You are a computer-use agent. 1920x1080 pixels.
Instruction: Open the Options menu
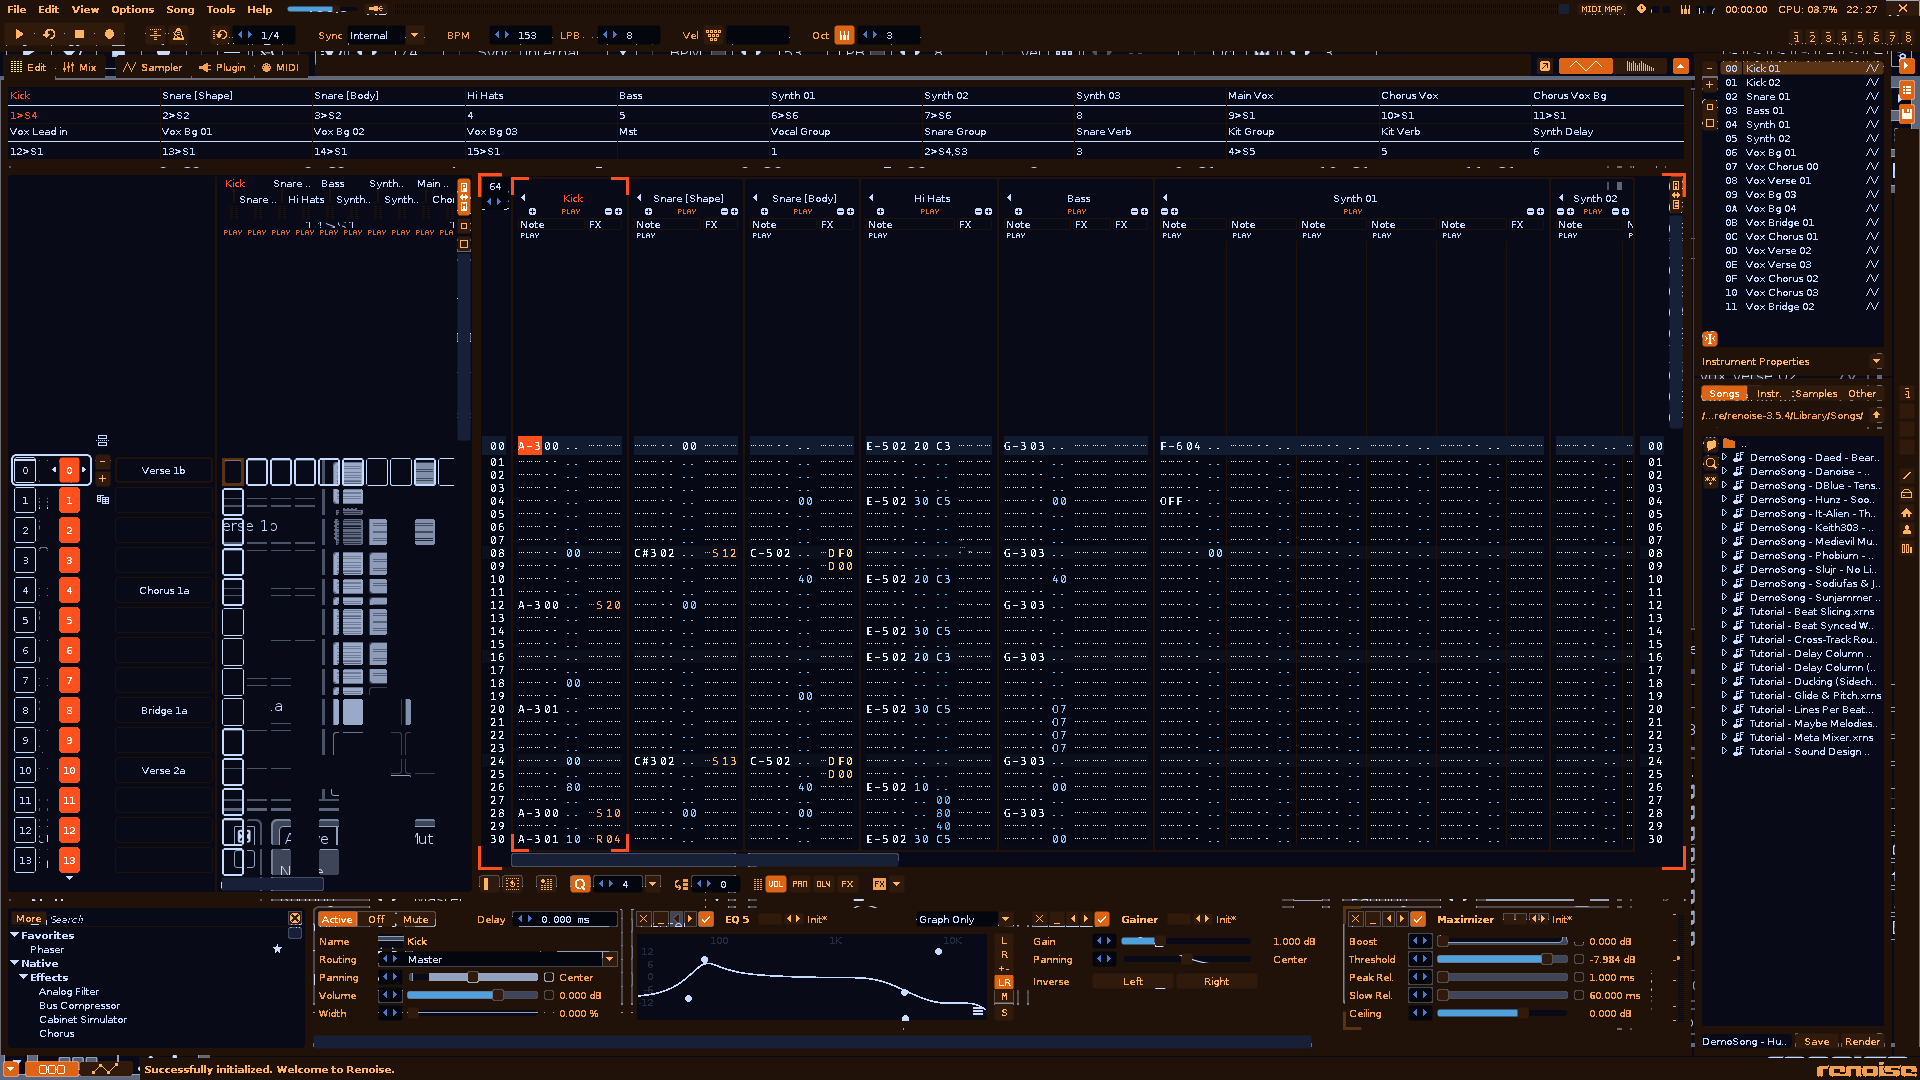pyautogui.click(x=133, y=9)
